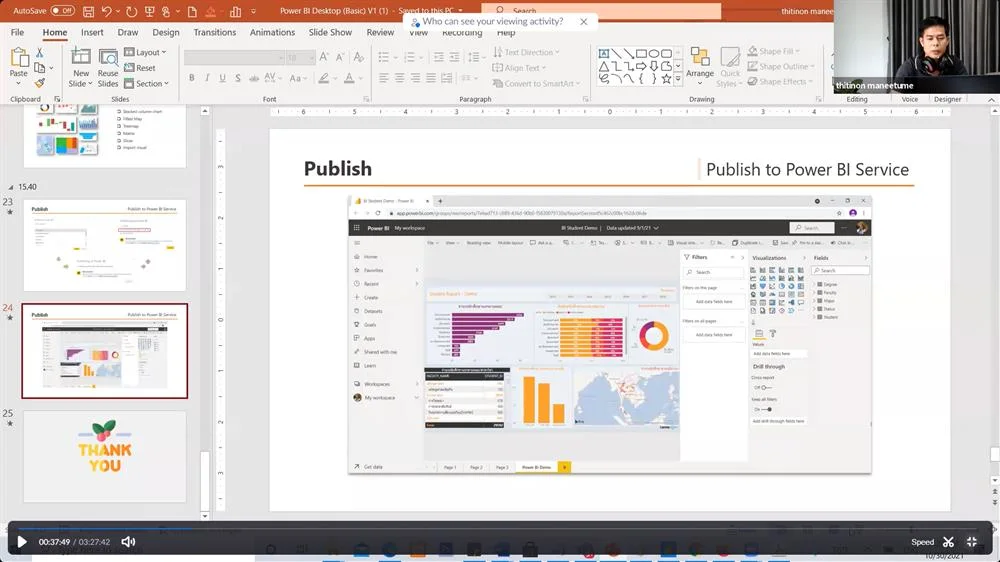The height and width of the screenshot is (562, 1000).
Task: Click the Save icon in title bar
Action: click(89, 11)
